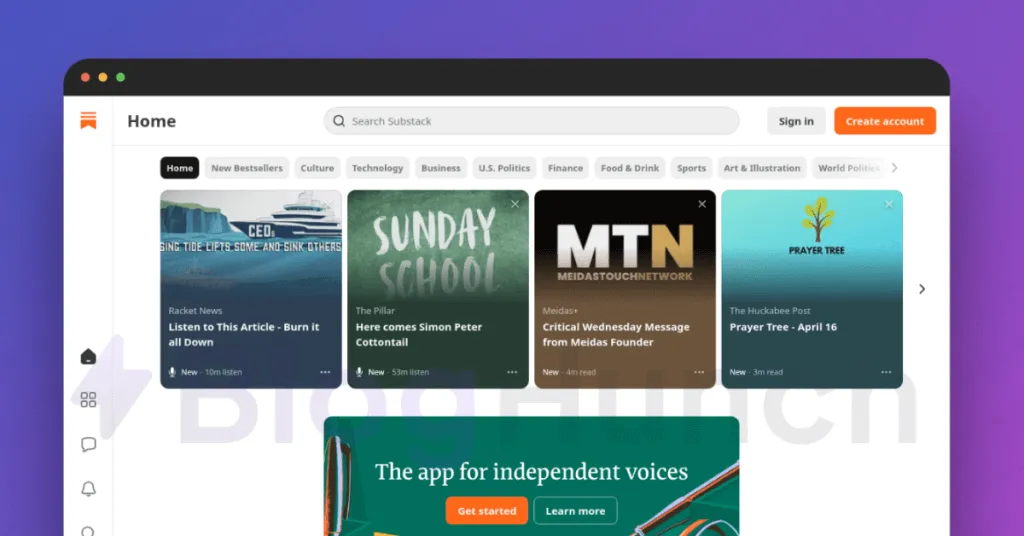Click the 'Home' page heading
This screenshot has height=536, width=1024.
point(152,121)
